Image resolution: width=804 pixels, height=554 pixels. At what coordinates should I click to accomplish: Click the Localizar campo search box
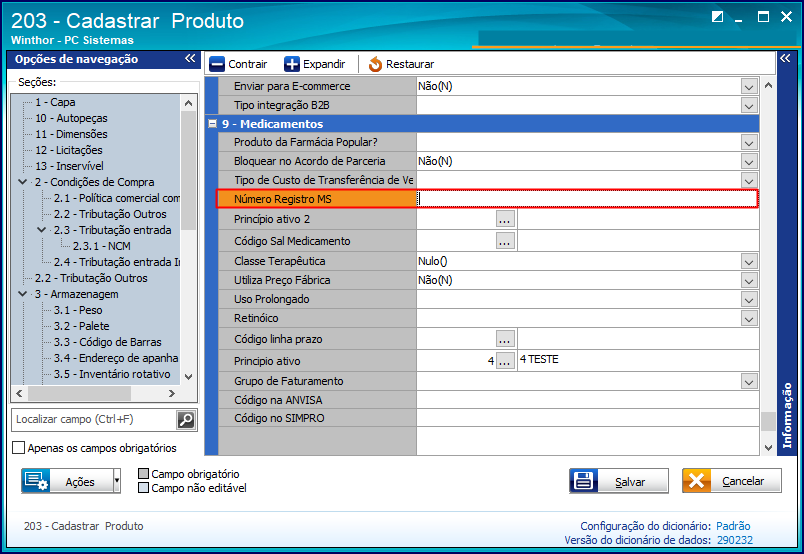point(94,420)
